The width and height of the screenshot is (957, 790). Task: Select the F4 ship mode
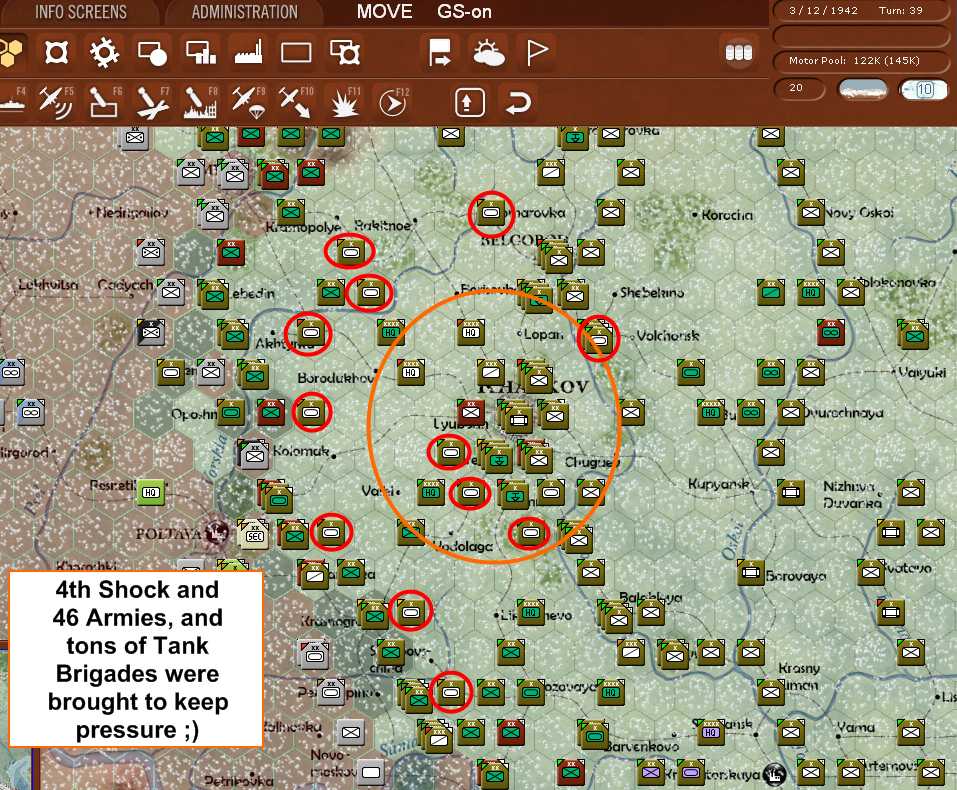click(x=12, y=101)
